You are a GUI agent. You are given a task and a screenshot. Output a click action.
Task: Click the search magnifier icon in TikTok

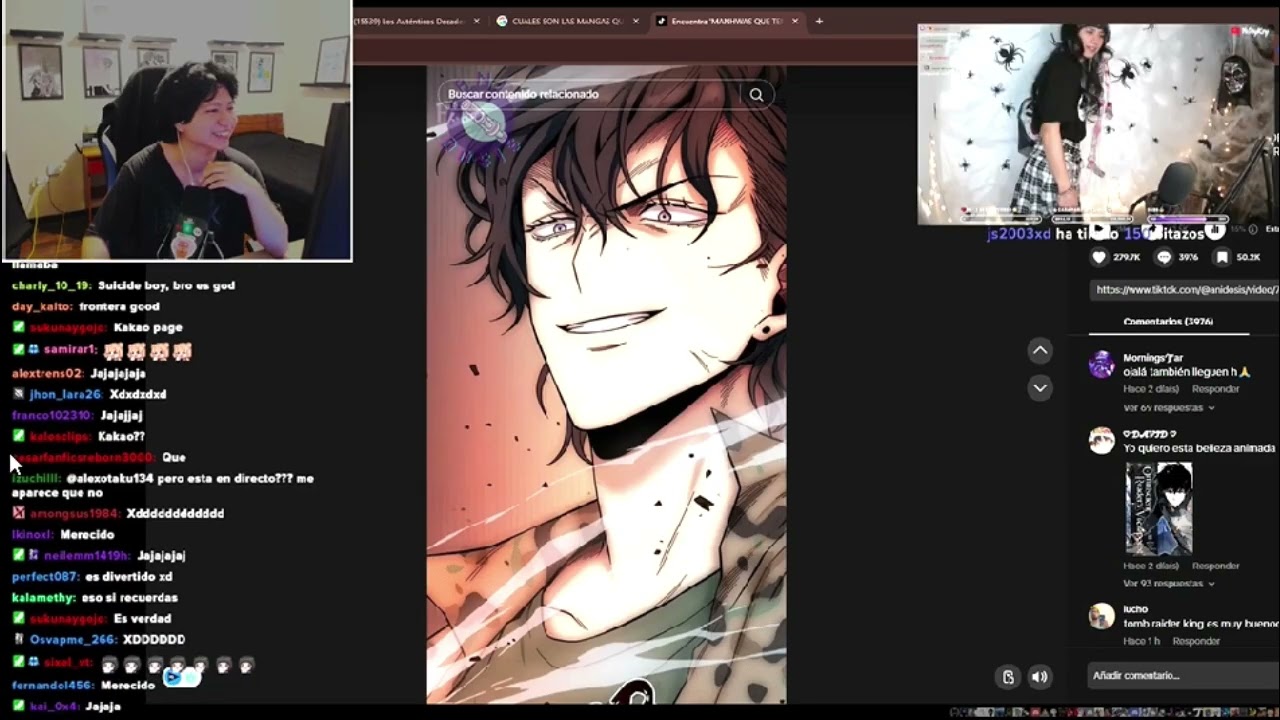756,95
